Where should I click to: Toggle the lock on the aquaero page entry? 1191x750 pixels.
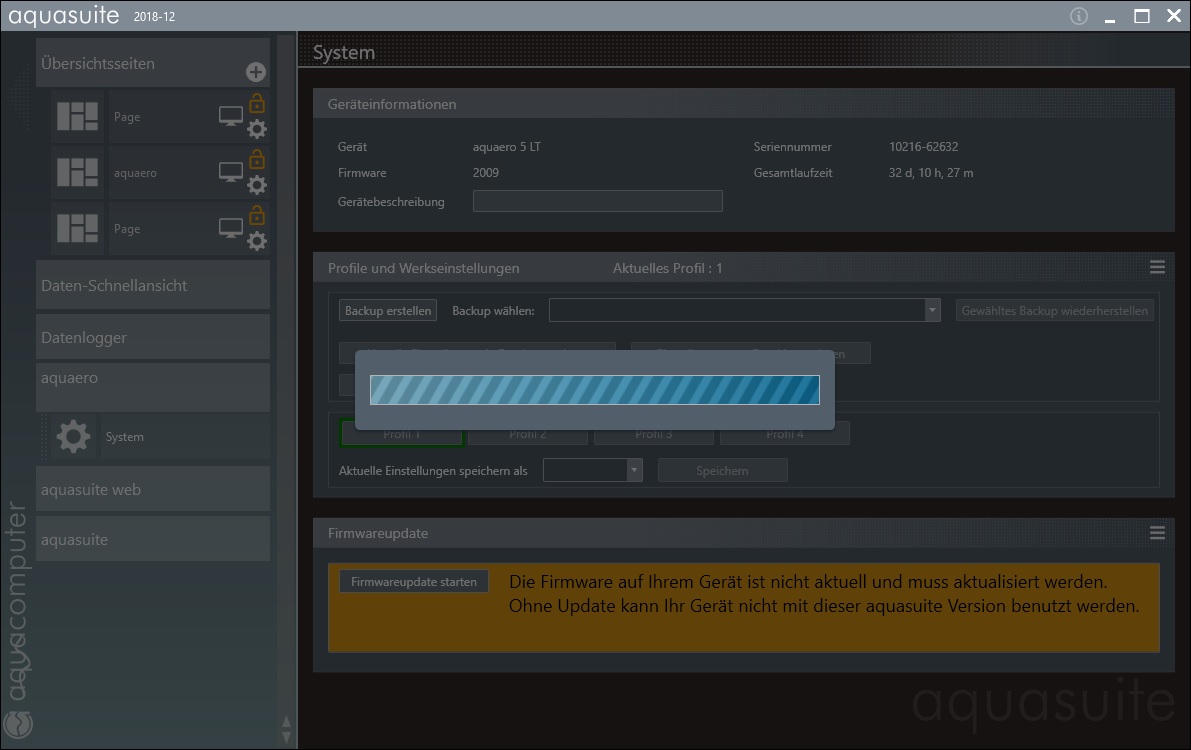click(257, 159)
